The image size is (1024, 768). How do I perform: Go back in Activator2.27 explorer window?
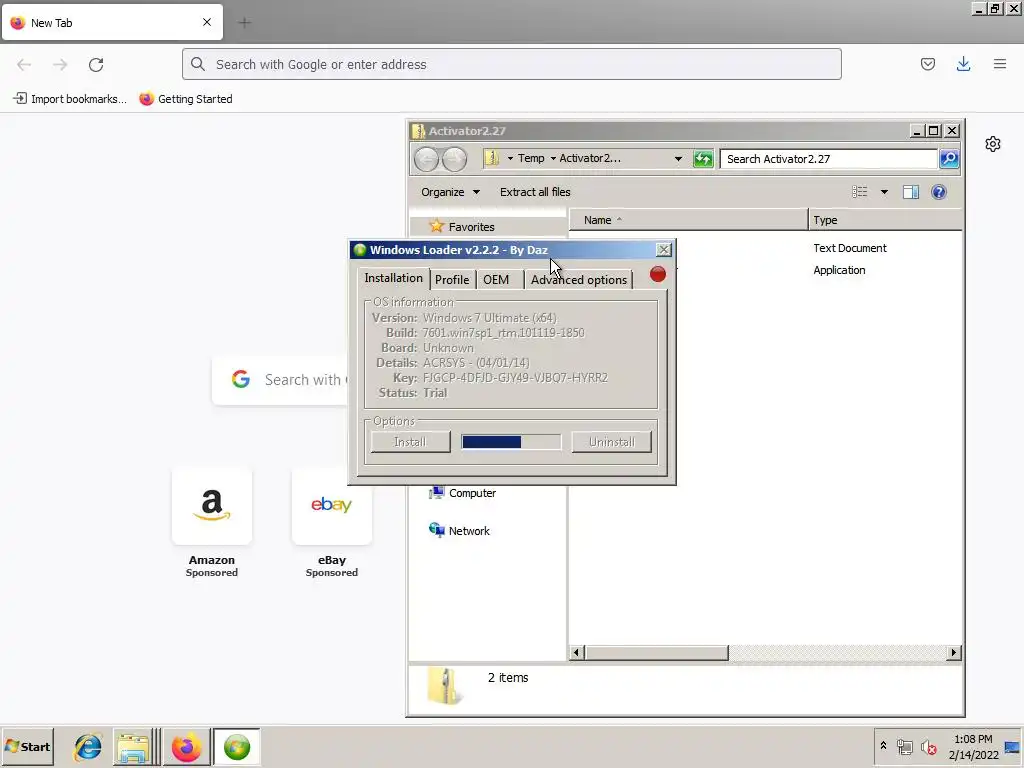coord(426,159)
